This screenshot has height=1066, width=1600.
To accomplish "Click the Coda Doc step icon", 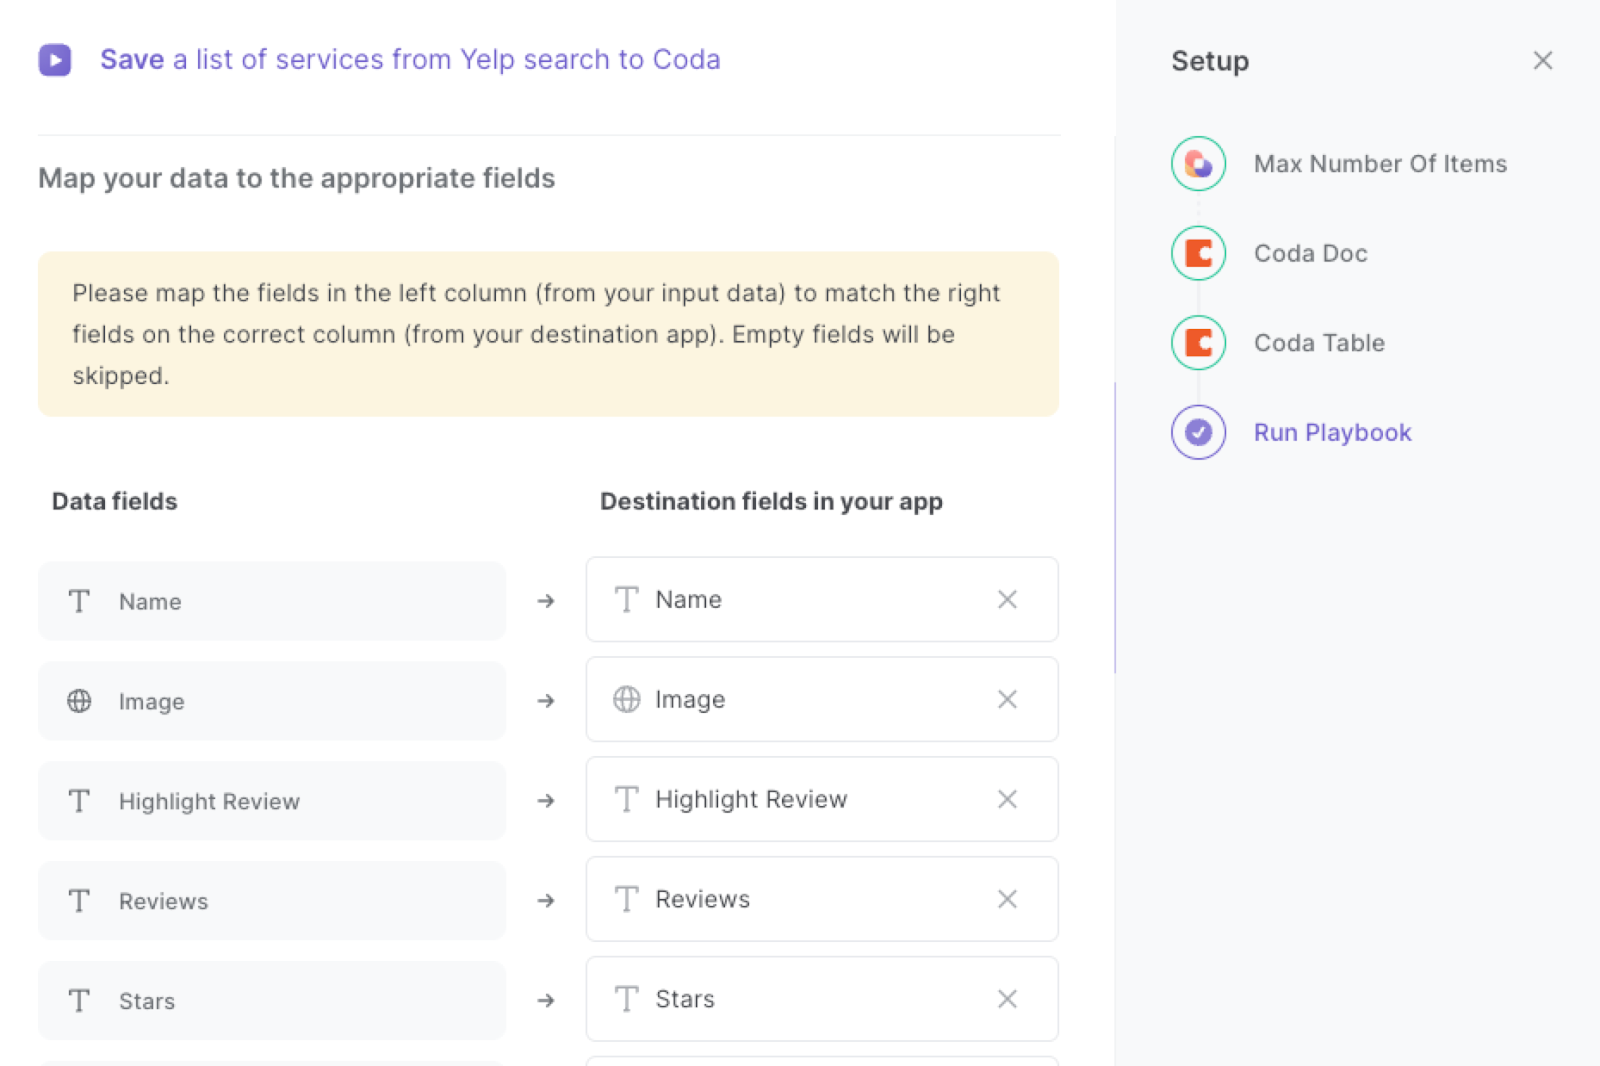I will coord(1198,254).
